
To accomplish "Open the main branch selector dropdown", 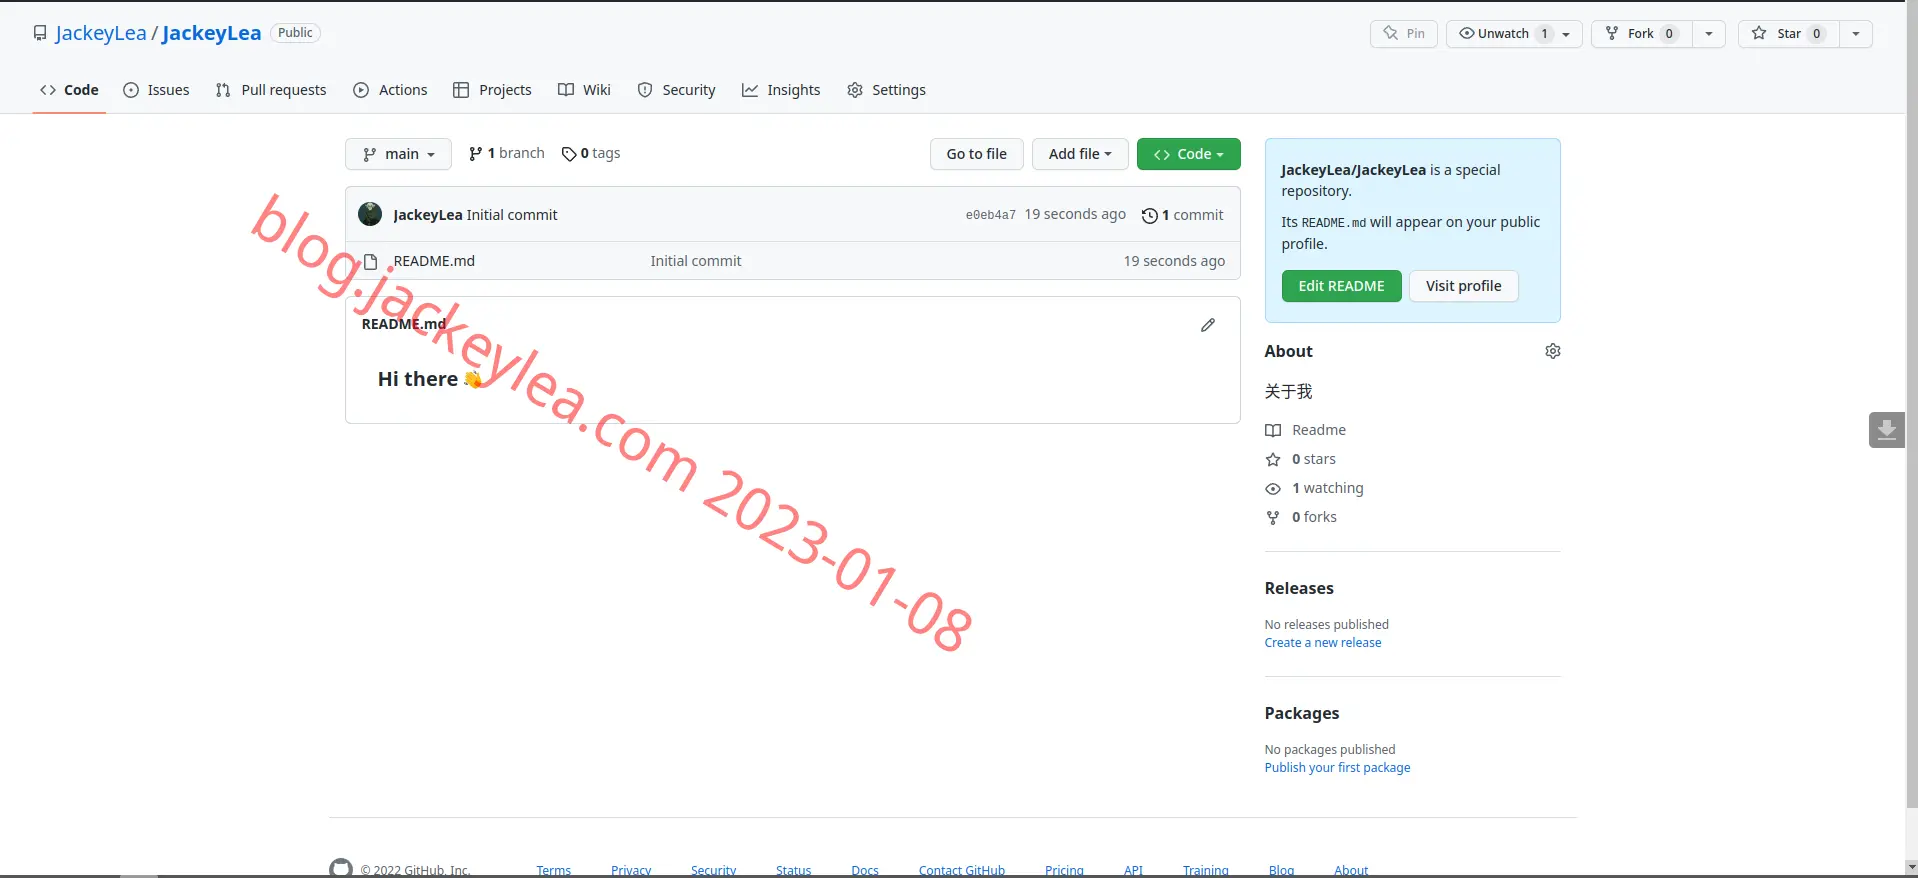I will pyautogui.click(x=398, y=154).
